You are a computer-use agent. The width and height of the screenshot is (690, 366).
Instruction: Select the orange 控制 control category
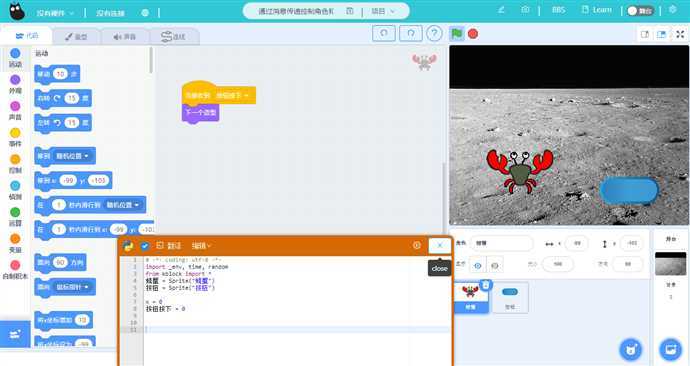15,164
